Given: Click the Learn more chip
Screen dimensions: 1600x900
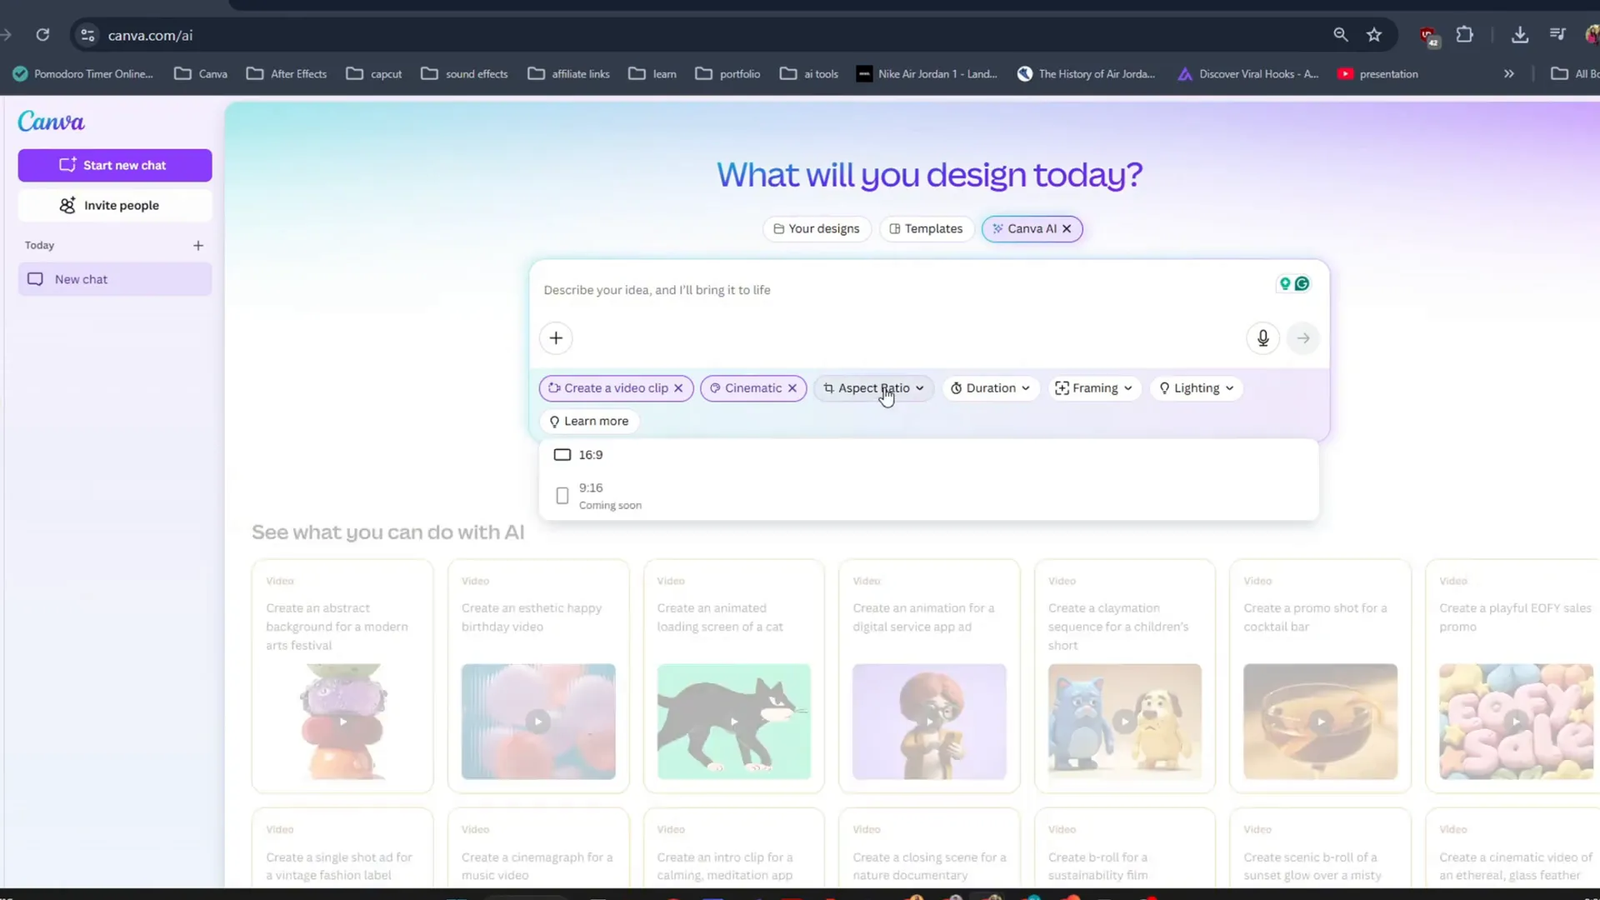Looking at the screenshot, I should 590,421.
